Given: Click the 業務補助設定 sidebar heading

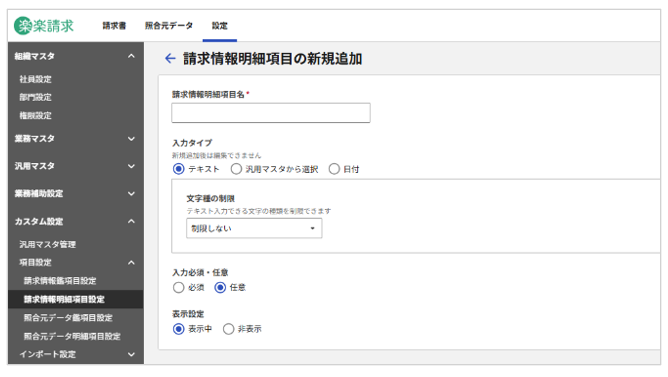Looking at the screenshot, I should (x=39, y=193).
